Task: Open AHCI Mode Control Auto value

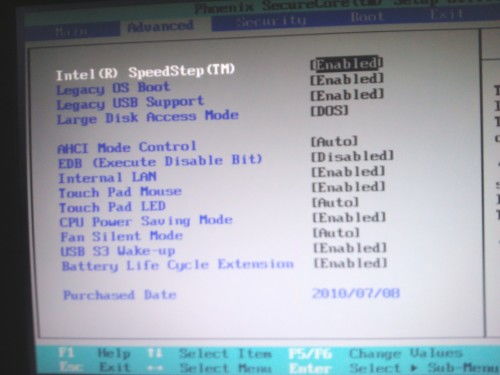Action: coord(334,141)
